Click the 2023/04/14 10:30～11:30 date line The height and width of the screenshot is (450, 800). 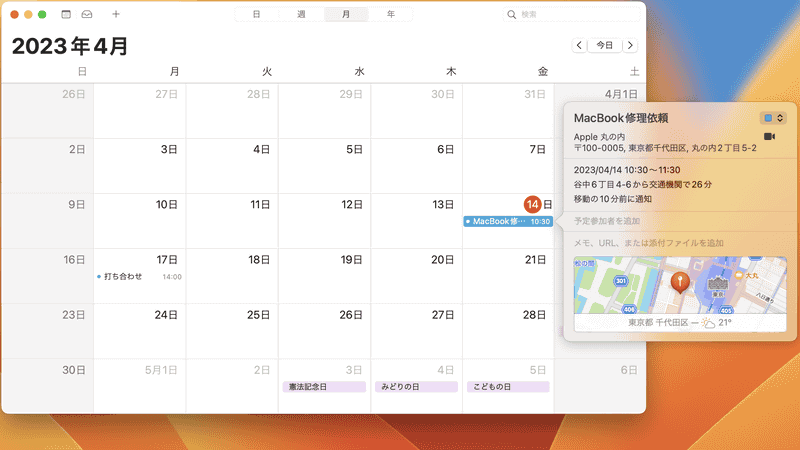coord(627,170)
